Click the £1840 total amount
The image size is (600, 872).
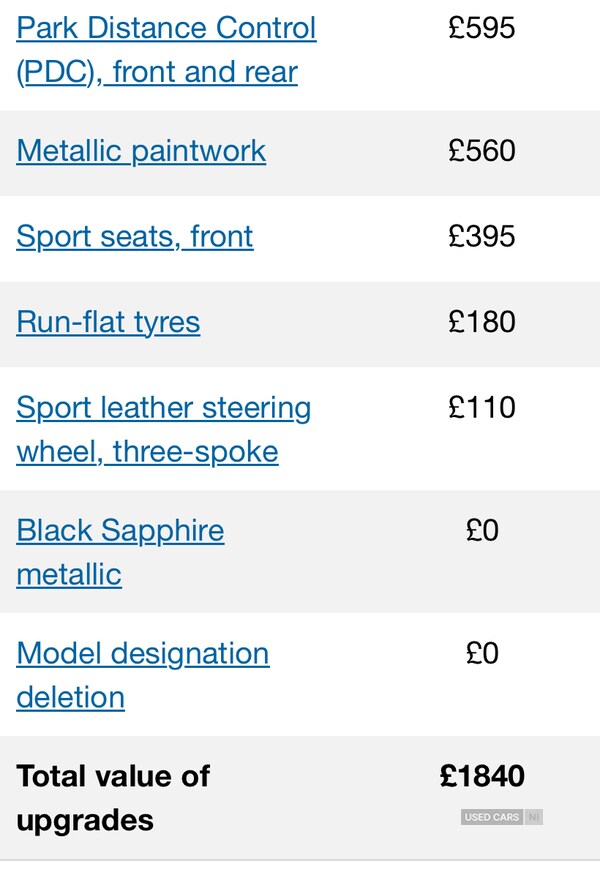(482, 776)
